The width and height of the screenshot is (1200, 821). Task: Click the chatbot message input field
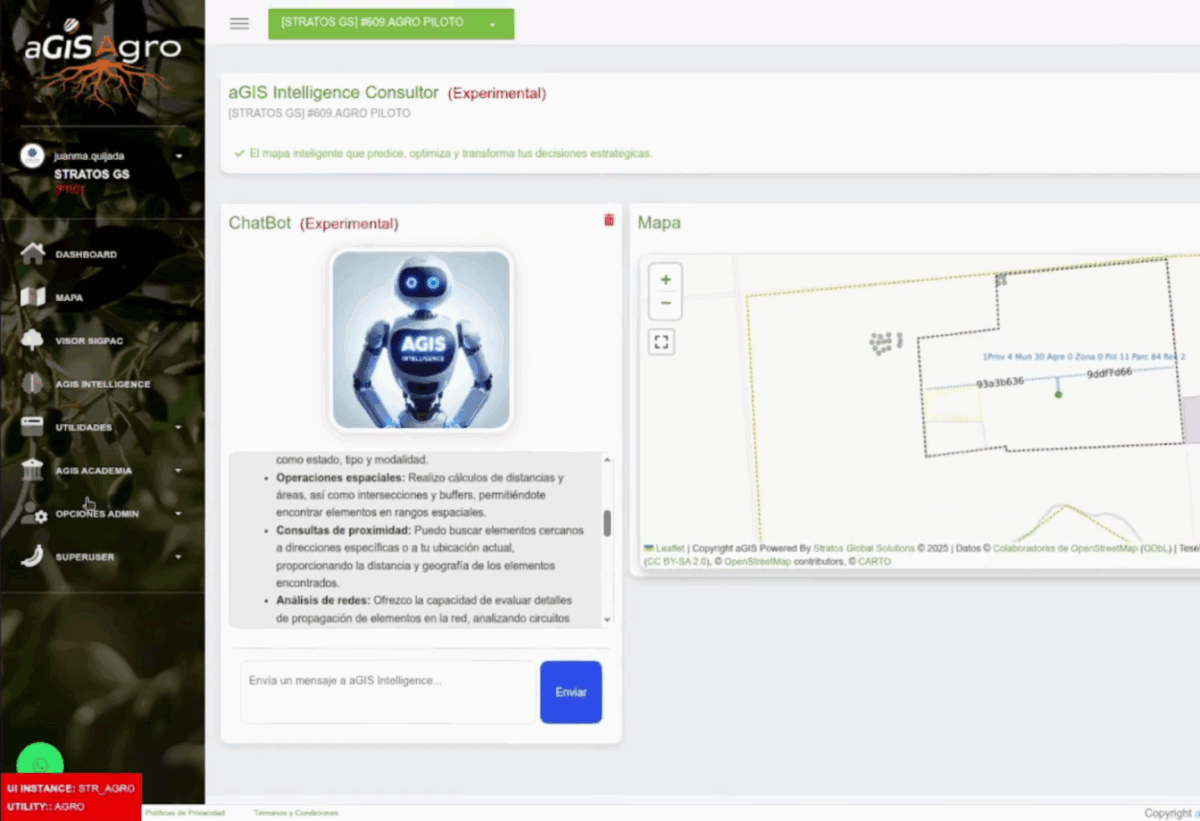pos(388,691)
